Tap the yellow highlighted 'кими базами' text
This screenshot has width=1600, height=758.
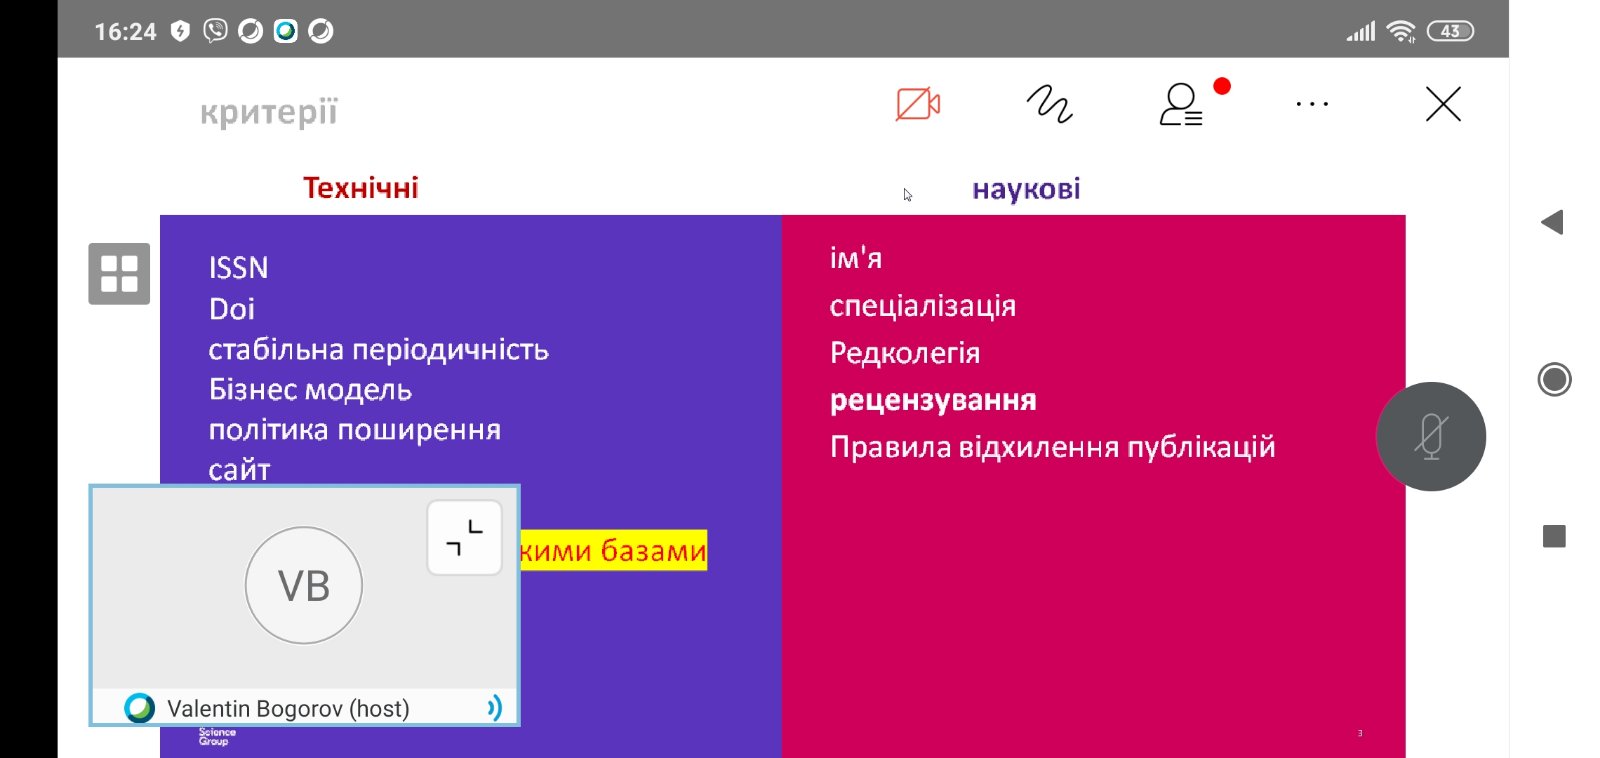click(613, 551)
